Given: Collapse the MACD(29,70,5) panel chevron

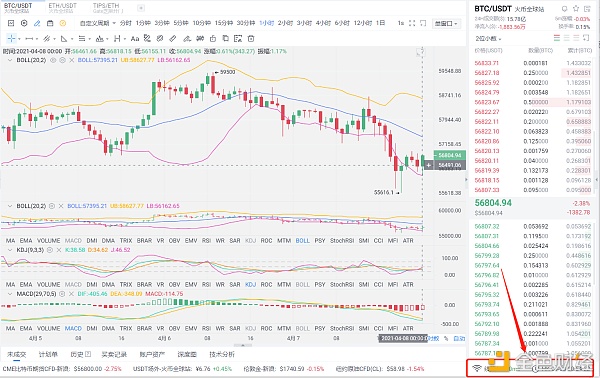Looking at the screenshot, I should click(x=10, y=294).
